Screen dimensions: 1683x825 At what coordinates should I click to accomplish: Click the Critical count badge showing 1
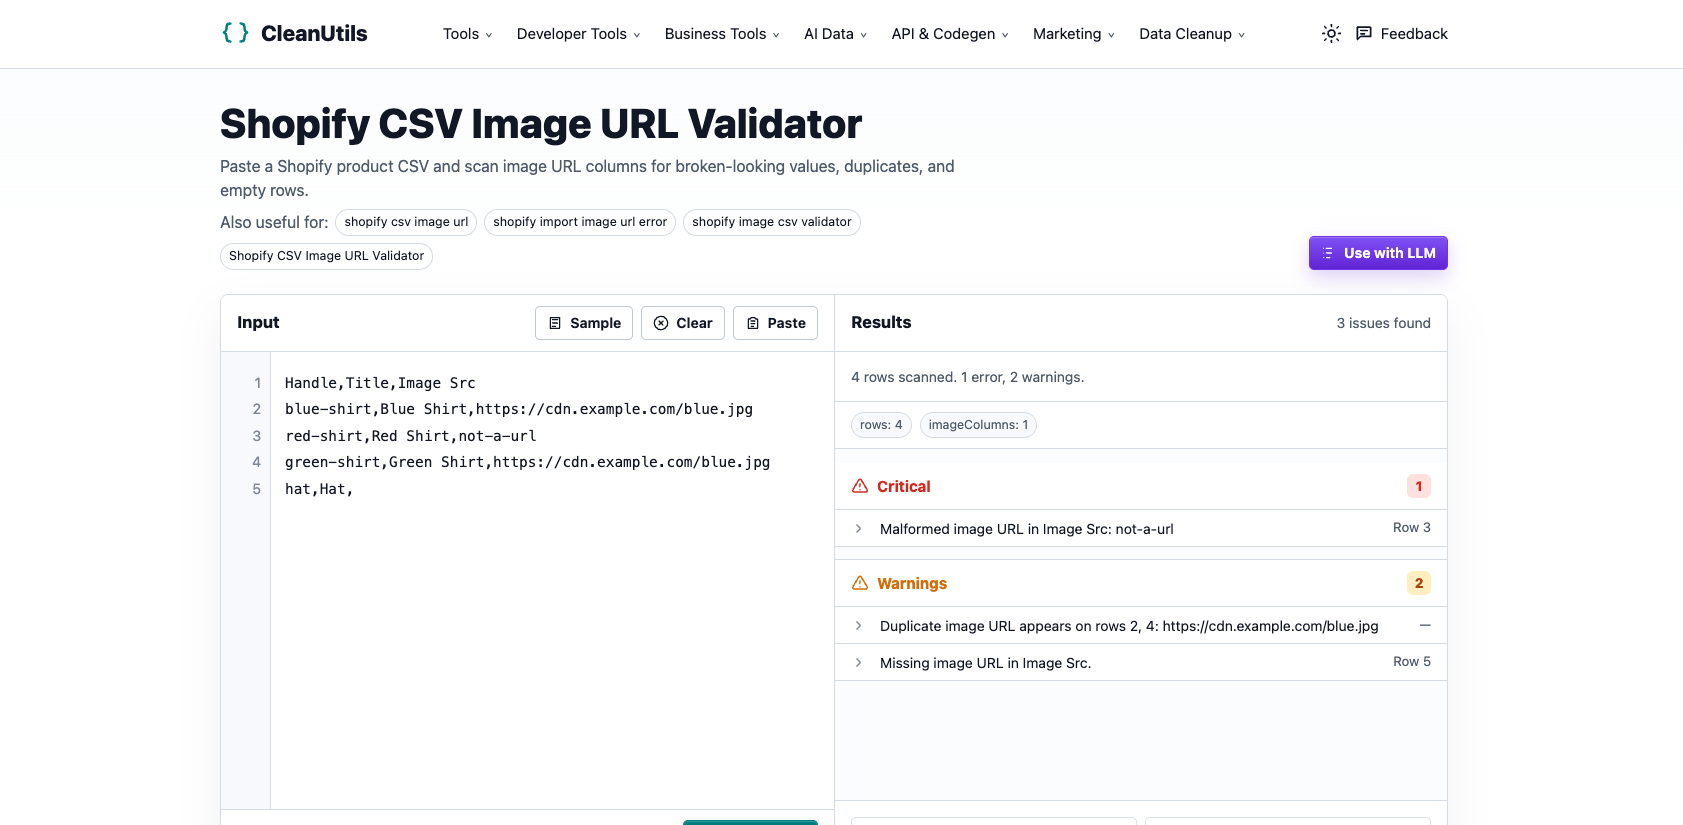(x=1418, y=486)
